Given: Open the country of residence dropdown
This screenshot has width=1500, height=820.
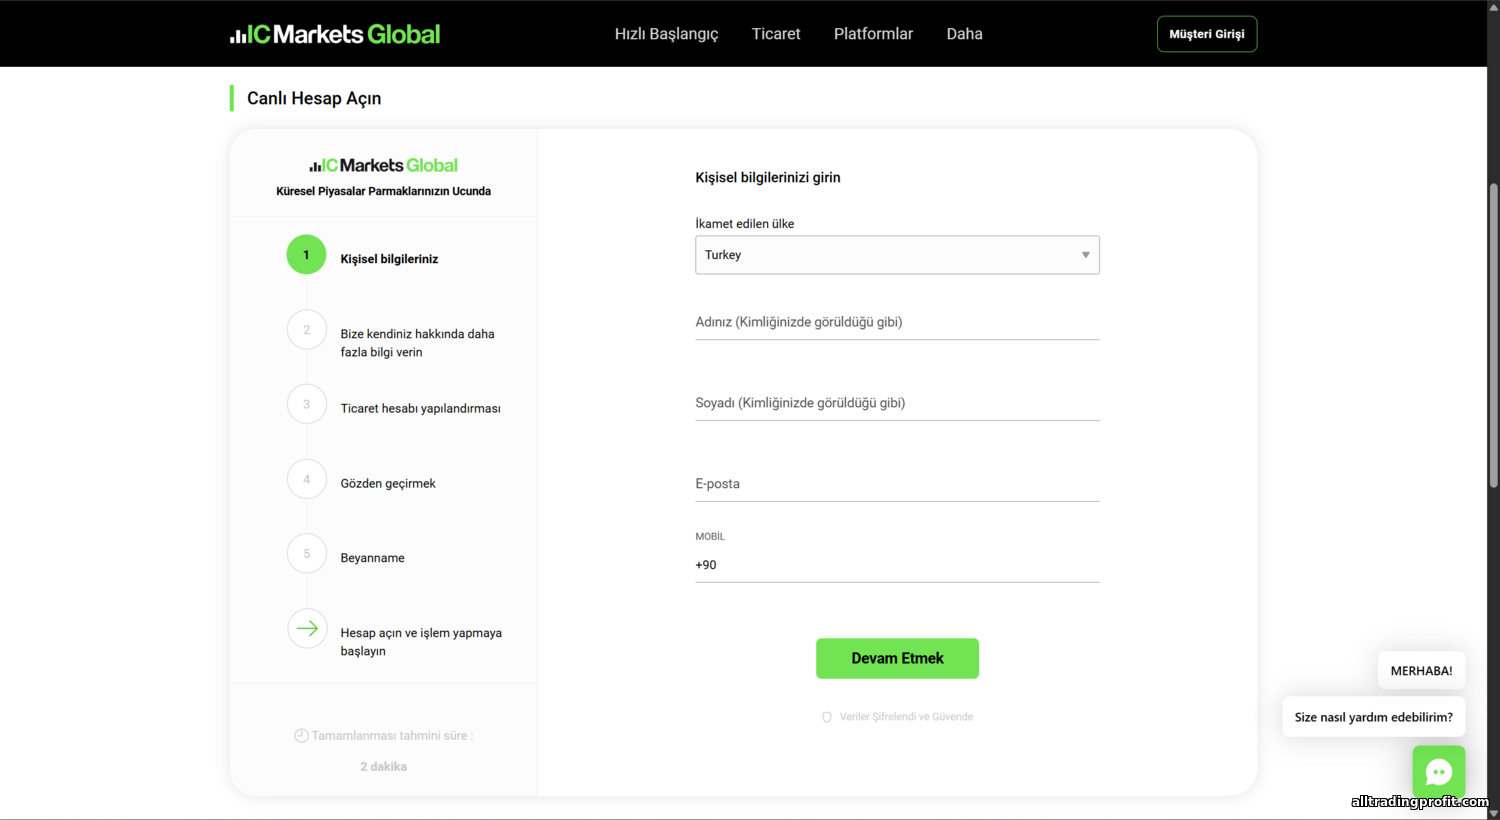Looking at the screenshot, I should pos(896,255).
